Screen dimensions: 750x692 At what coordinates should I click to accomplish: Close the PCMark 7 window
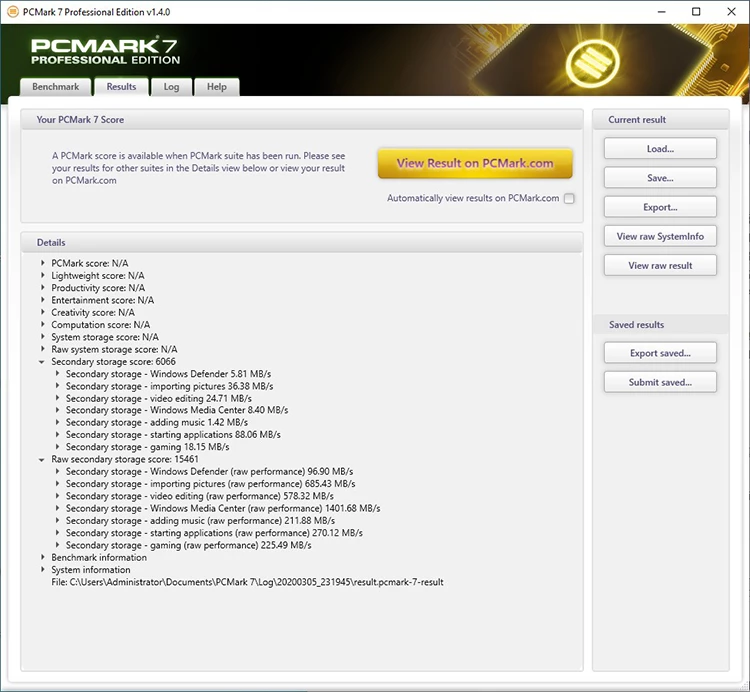coord(731,12)
